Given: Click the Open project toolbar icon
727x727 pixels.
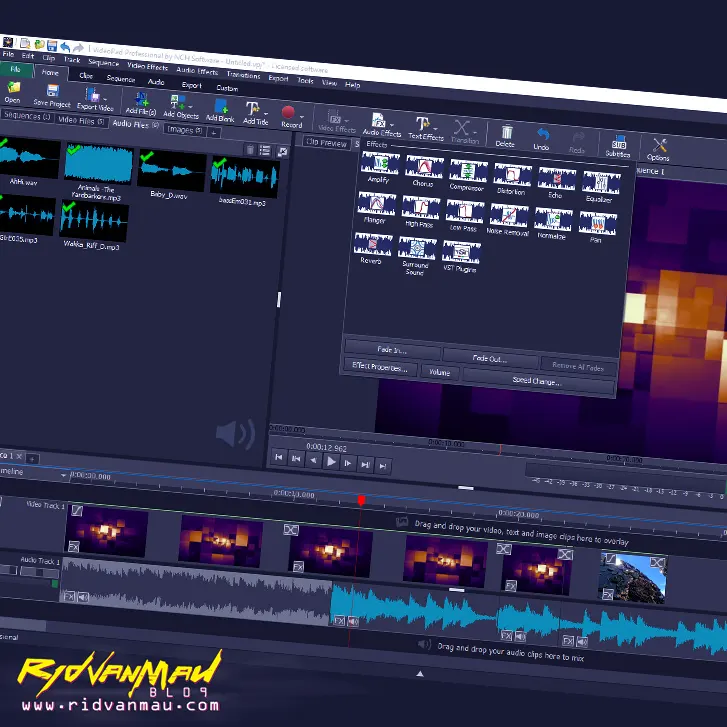Looking at the screenshot, I should point(13,91).
